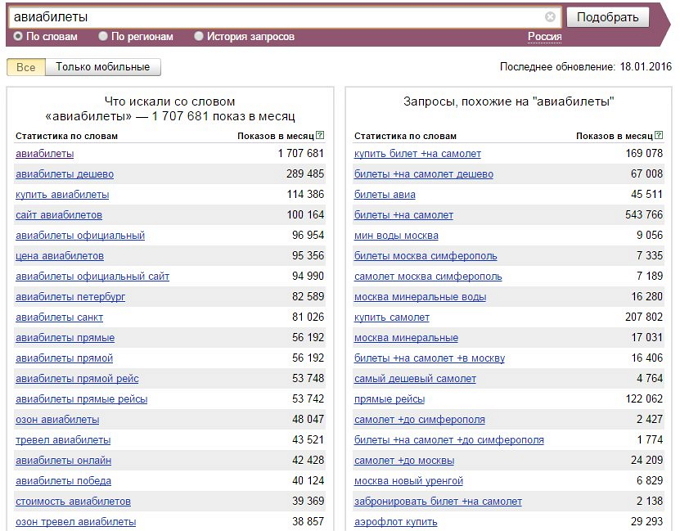Select the История запросов radio button
The image size is (680, 531).
tap(199, 36)
